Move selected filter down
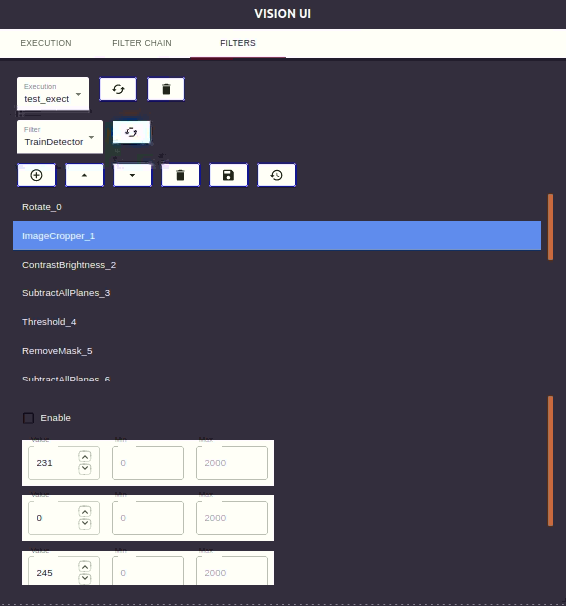The height and width of the screenshot is (606, 566). pyautogui.click(x=132, y=175)
